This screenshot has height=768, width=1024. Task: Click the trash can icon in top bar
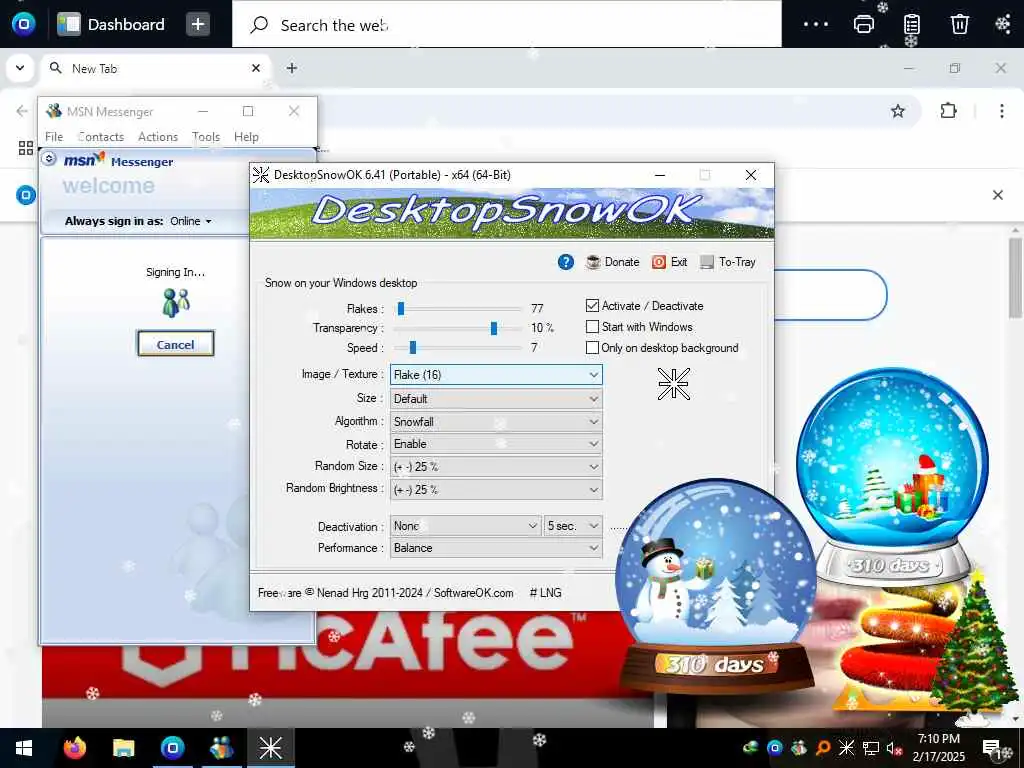(x=959, y=25)
